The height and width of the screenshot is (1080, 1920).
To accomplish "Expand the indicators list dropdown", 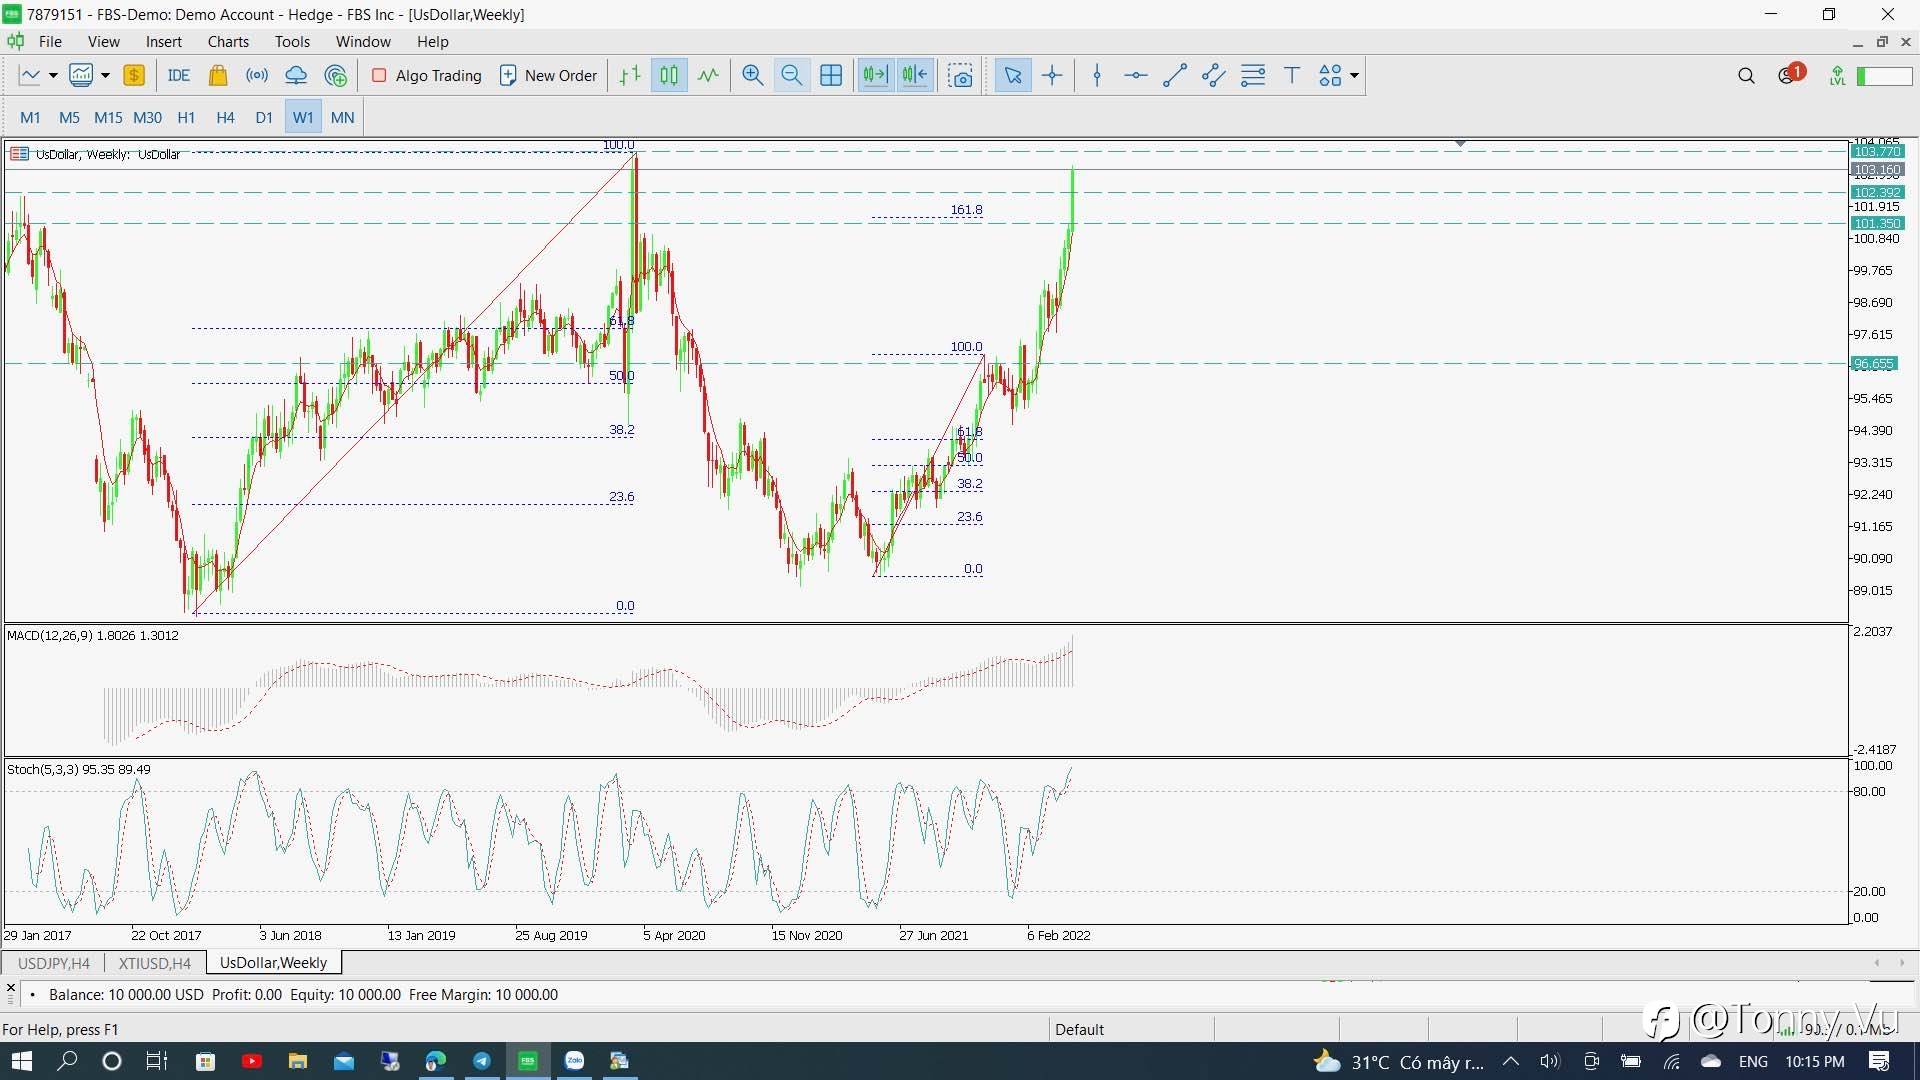I will click(105, 75).
